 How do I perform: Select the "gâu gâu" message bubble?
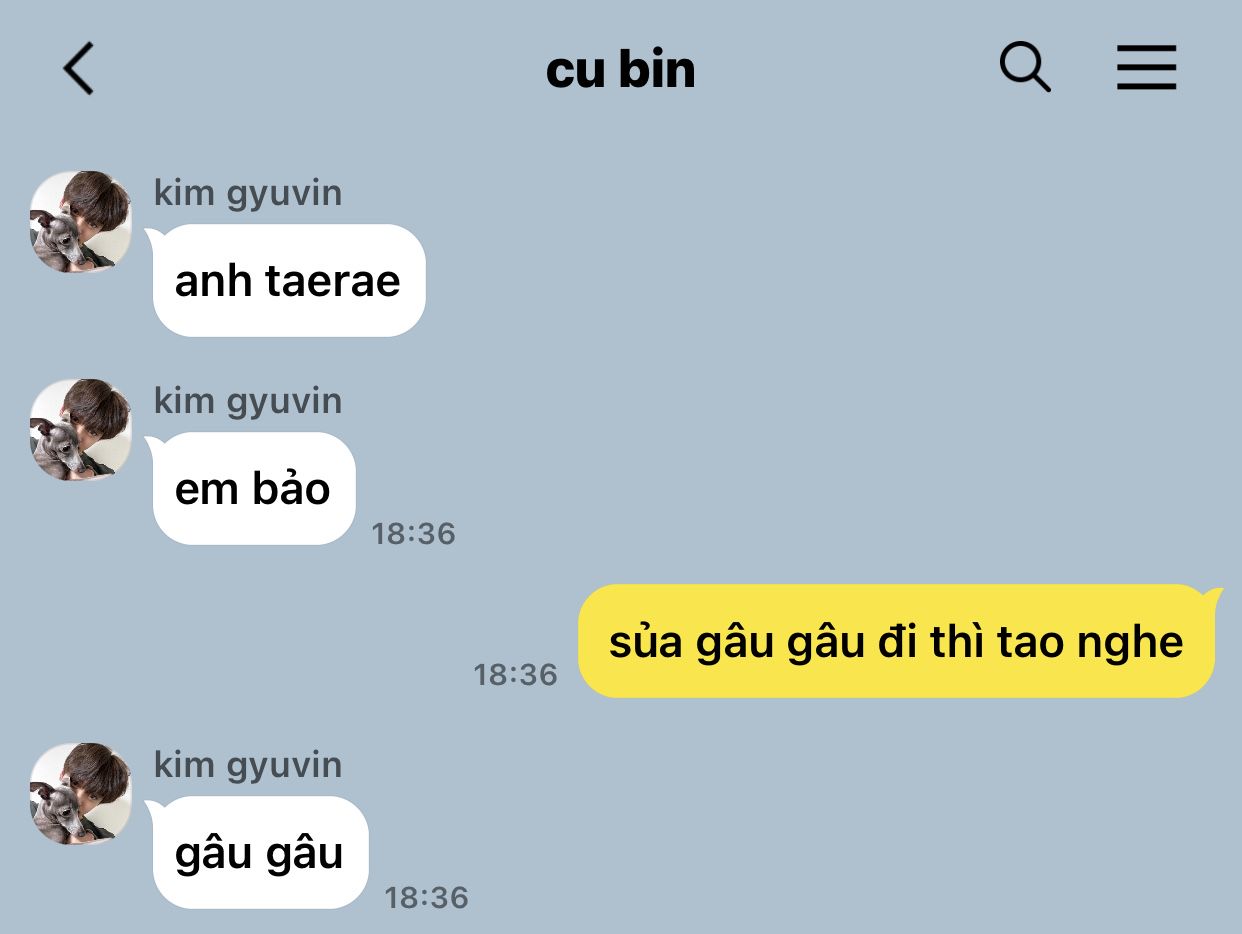(260, 853)
